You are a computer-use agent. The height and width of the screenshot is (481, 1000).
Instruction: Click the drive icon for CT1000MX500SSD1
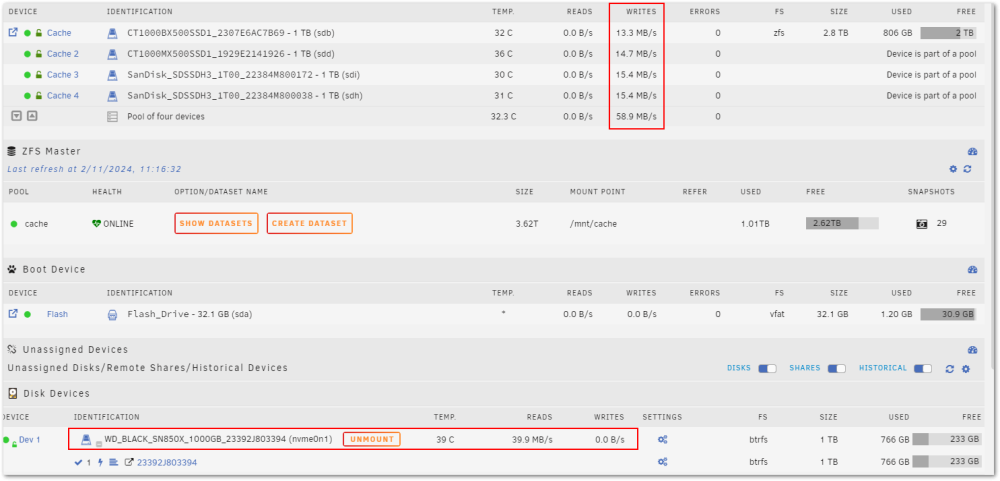(x=112, y=54)
